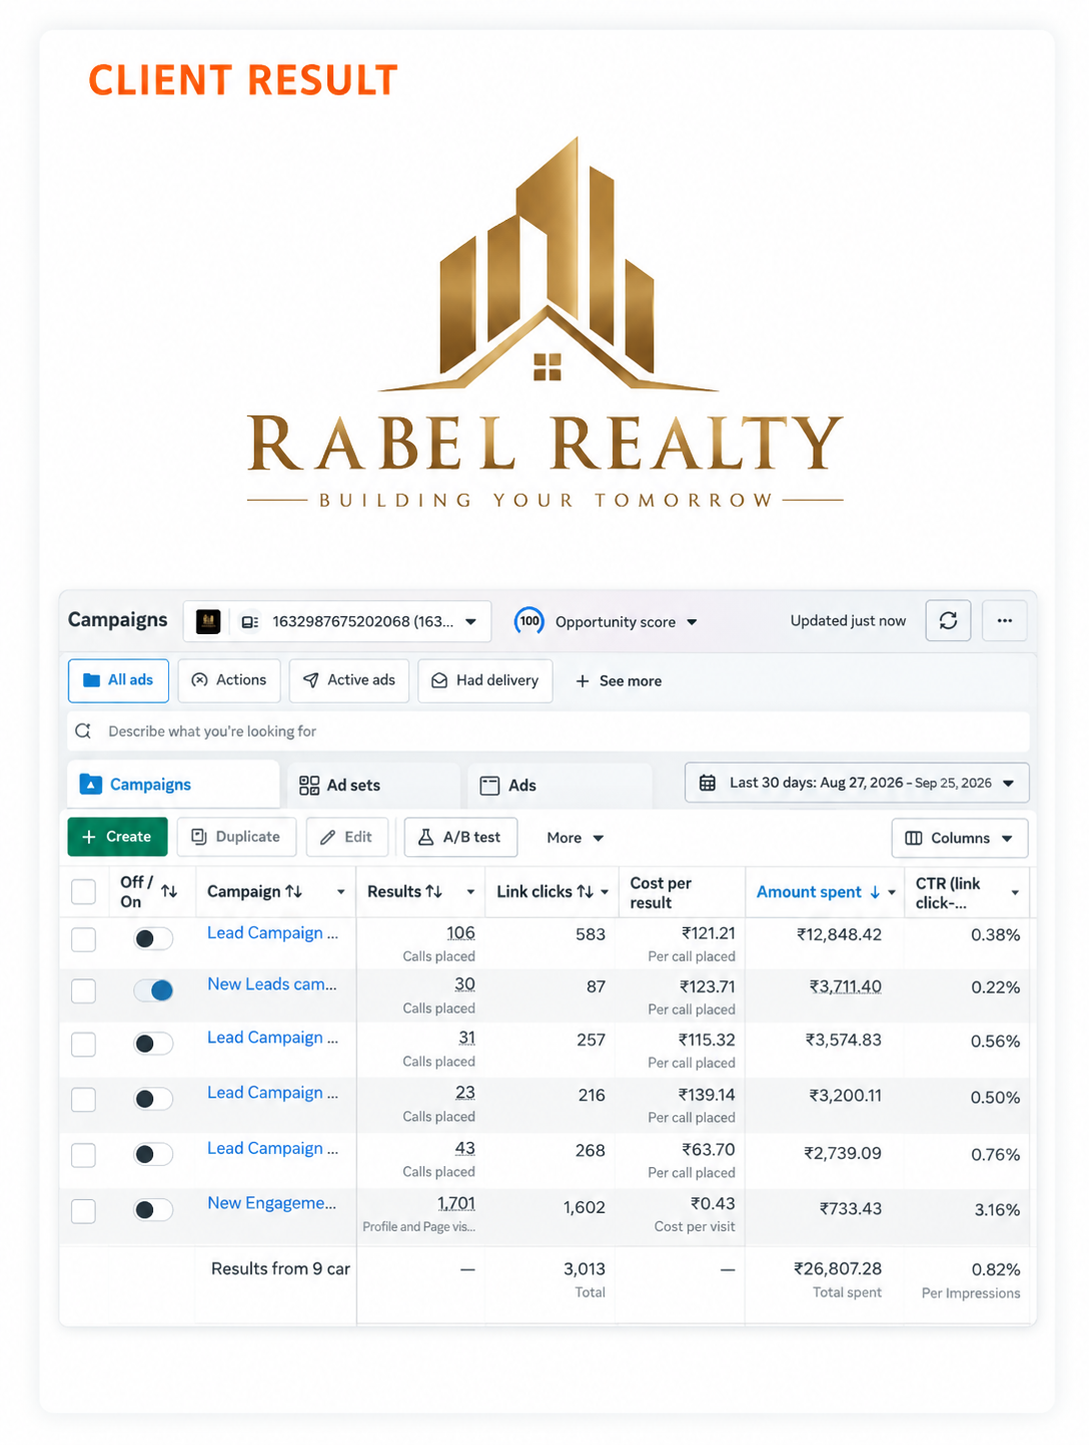Viewport: 1089px width, 1445px height.
Task: Click the refresh icon button
Action: point(948,621)
